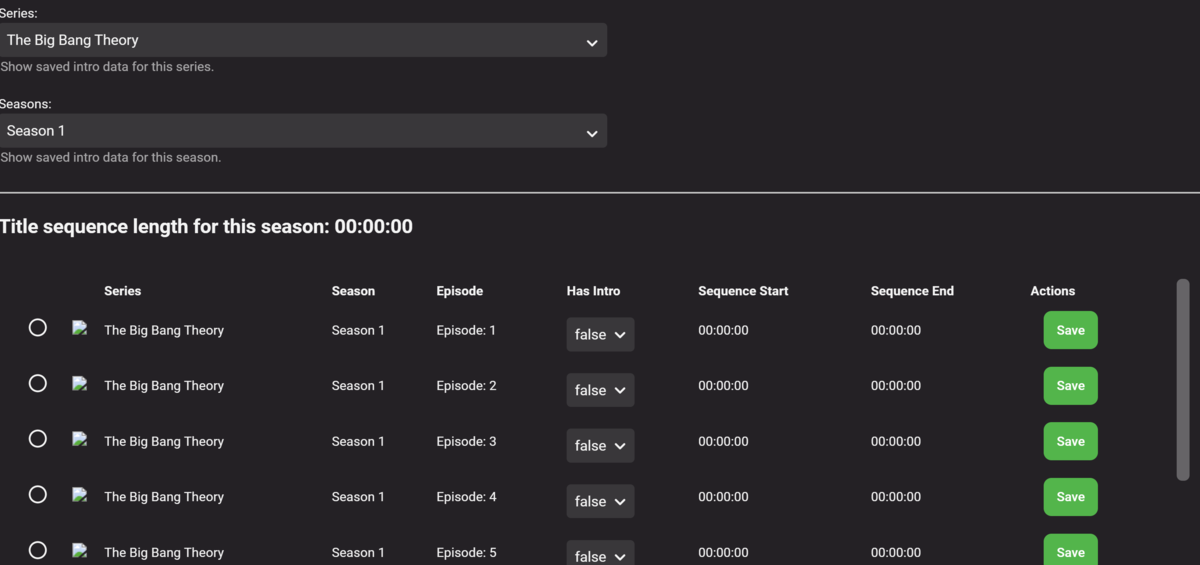1200x565 pixels.
Task: Click the thumbnail image for Episode: 5
Action: click(80, 549)
